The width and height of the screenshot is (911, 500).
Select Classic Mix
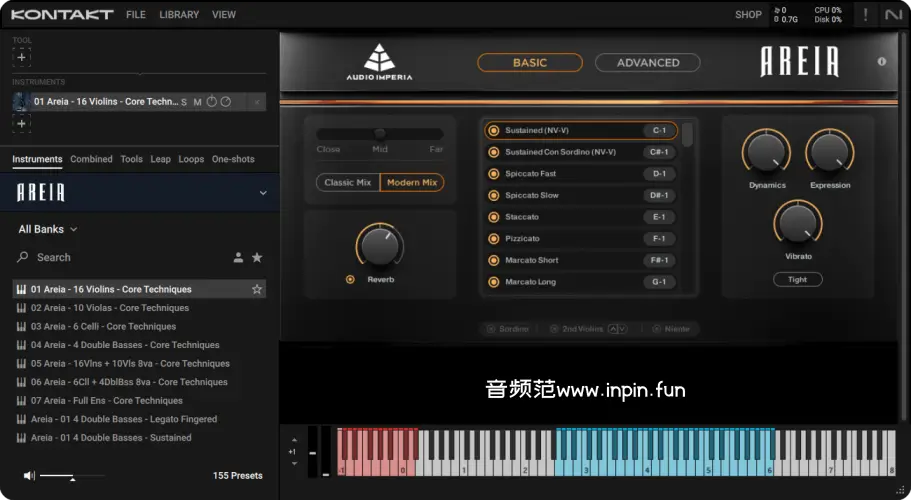347,182
